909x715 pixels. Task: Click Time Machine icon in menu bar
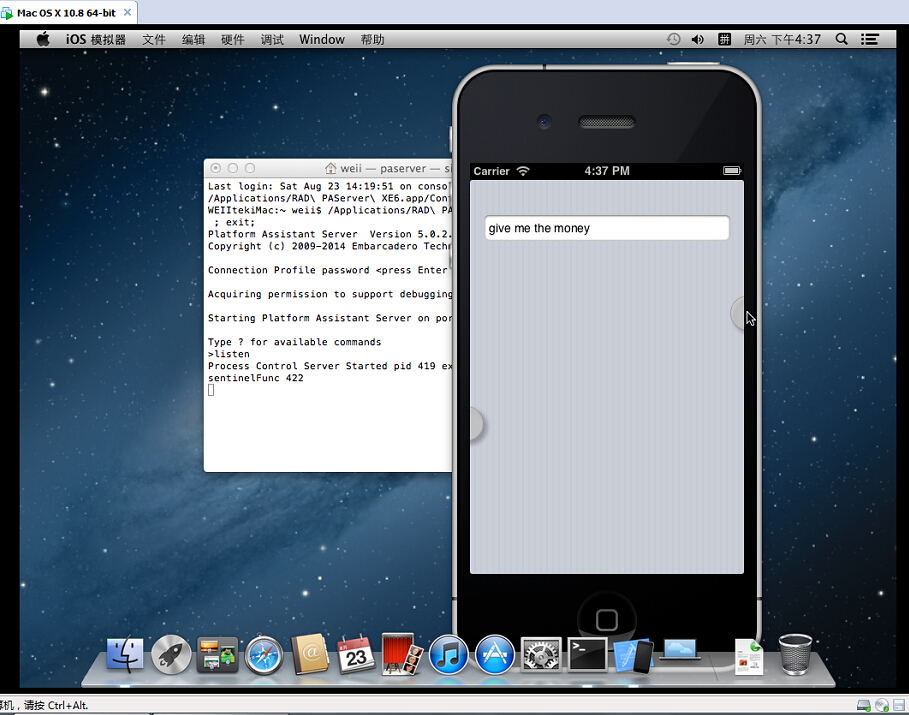673,39
